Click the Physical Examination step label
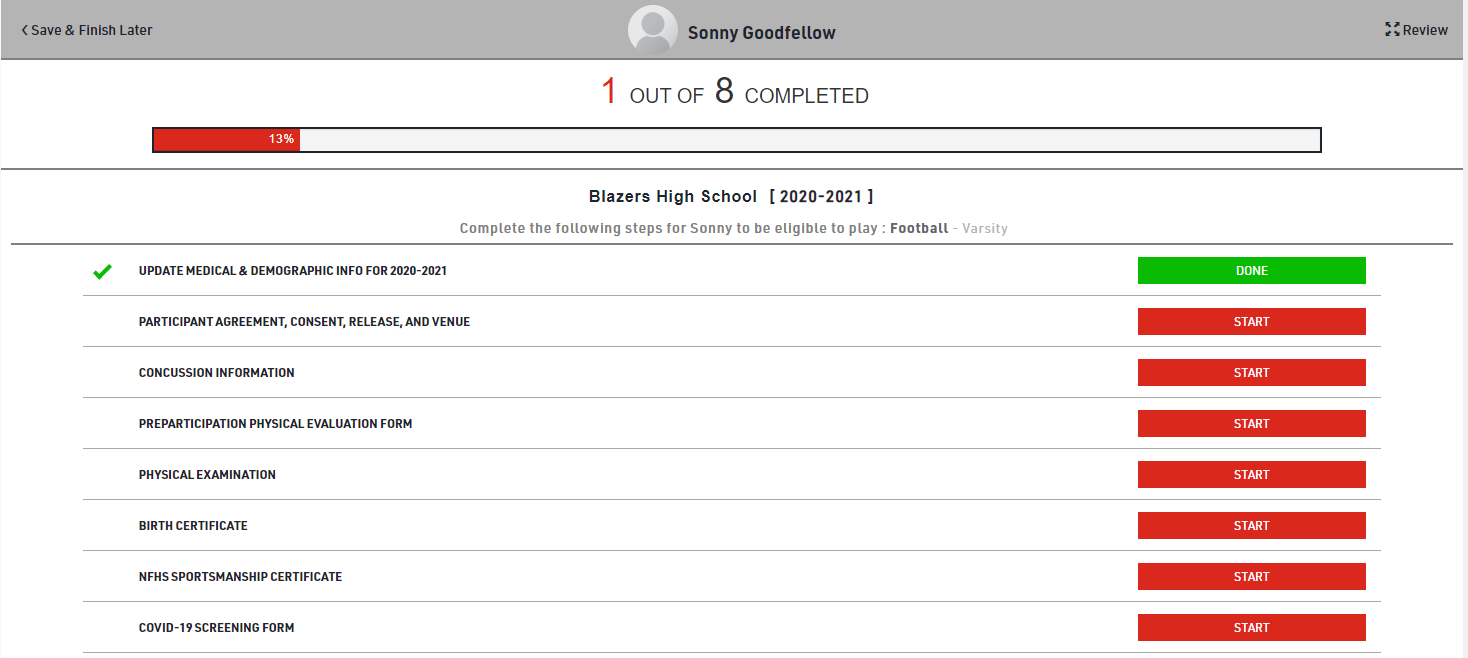This screenshot has height=658, width=1468. point(207,475)
